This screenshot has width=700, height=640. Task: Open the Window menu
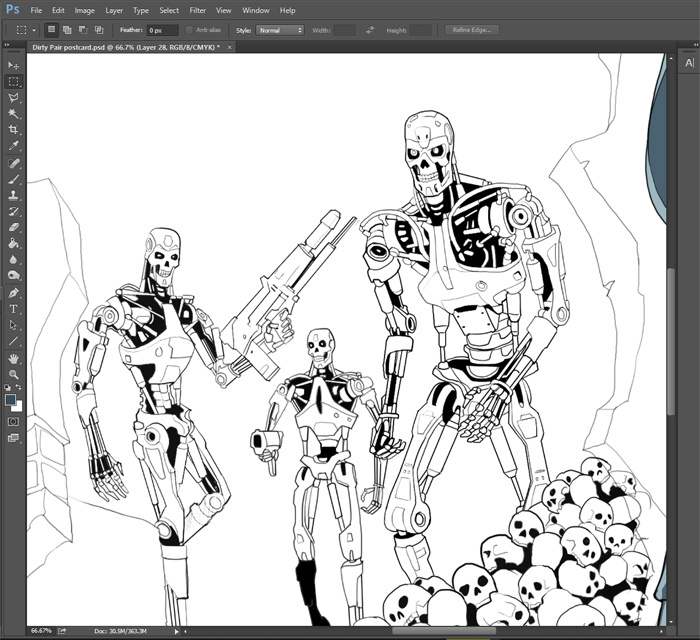255,10
